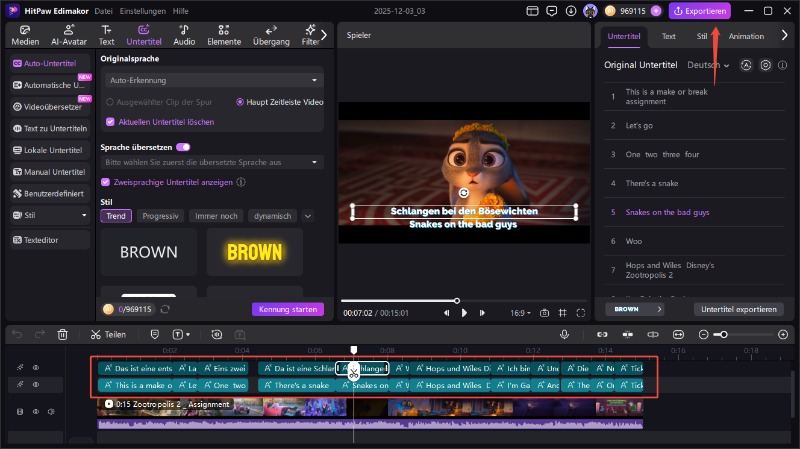This screenshot has height=449, width=800.
Task: Open subtitle settings gear icon in right panel
Action: click(765, 65)
